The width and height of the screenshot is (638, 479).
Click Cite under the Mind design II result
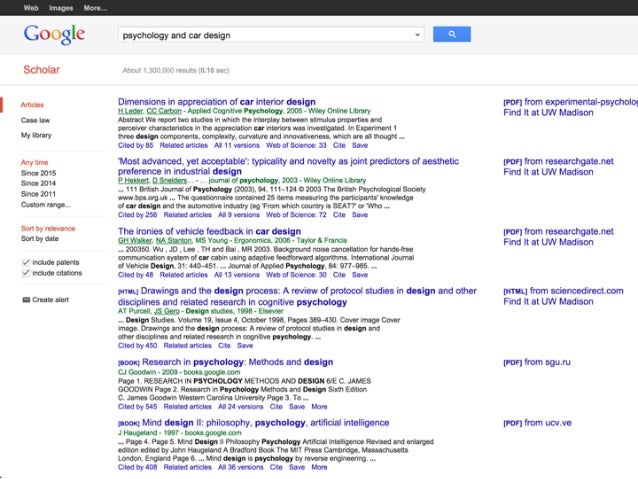(276, 467)
